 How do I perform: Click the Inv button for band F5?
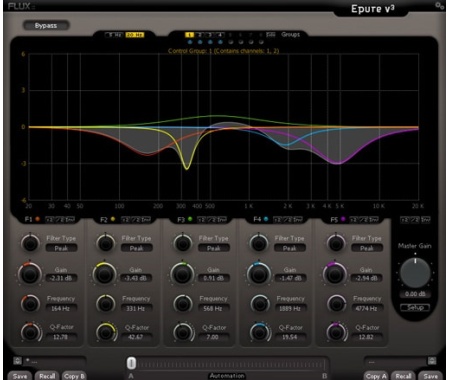[x=375, y=220]
